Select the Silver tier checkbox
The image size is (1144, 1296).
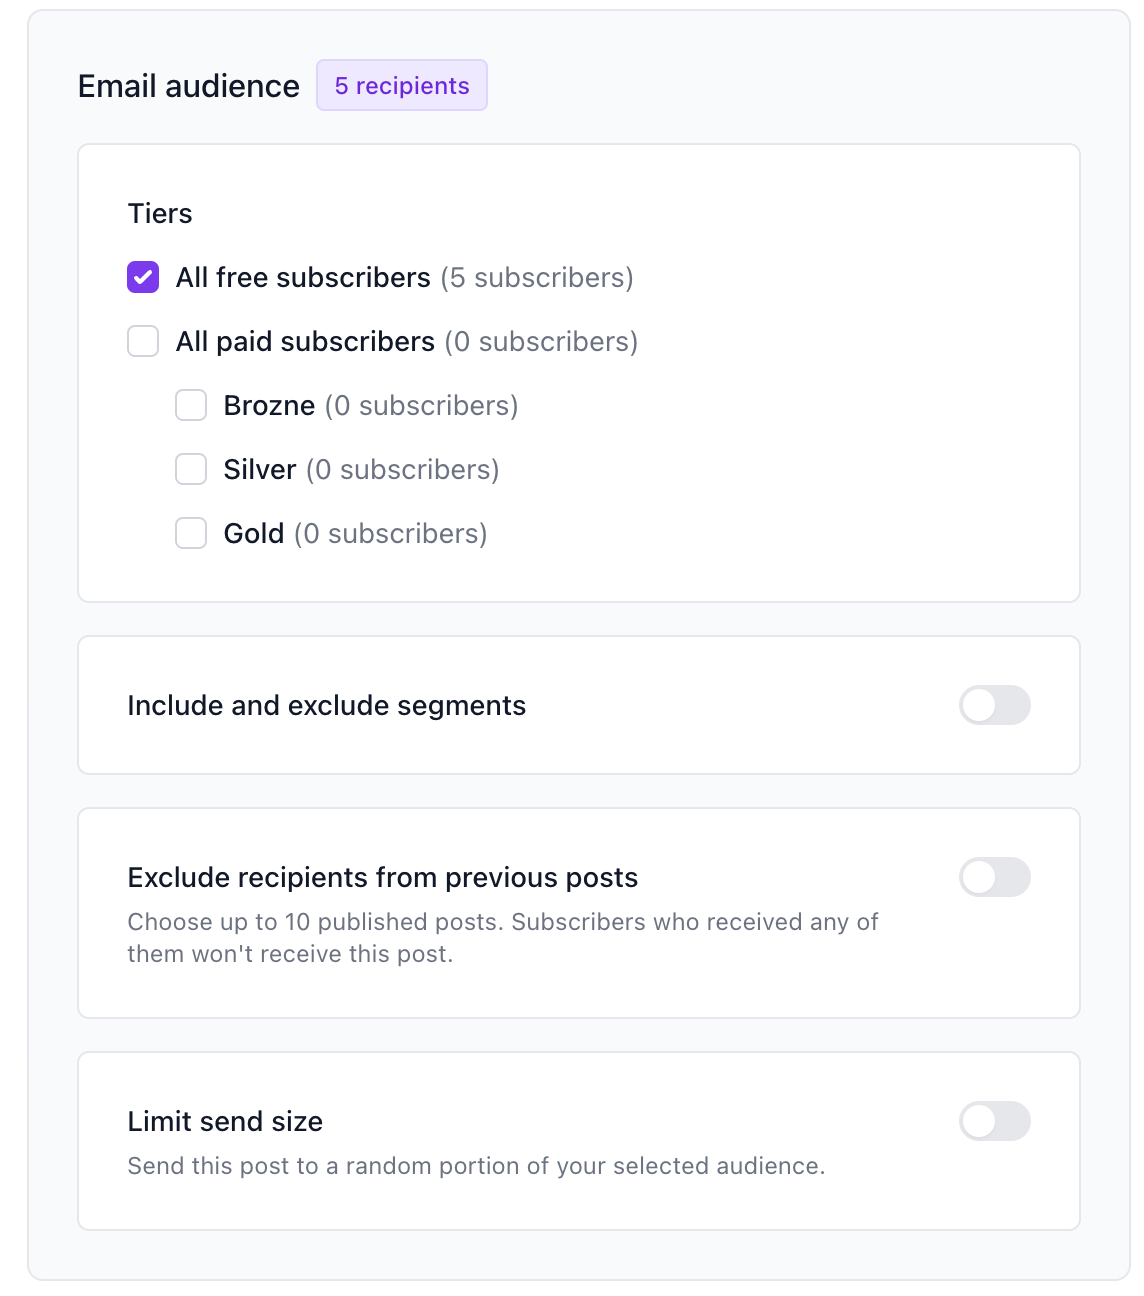click(x=191, y=469)
